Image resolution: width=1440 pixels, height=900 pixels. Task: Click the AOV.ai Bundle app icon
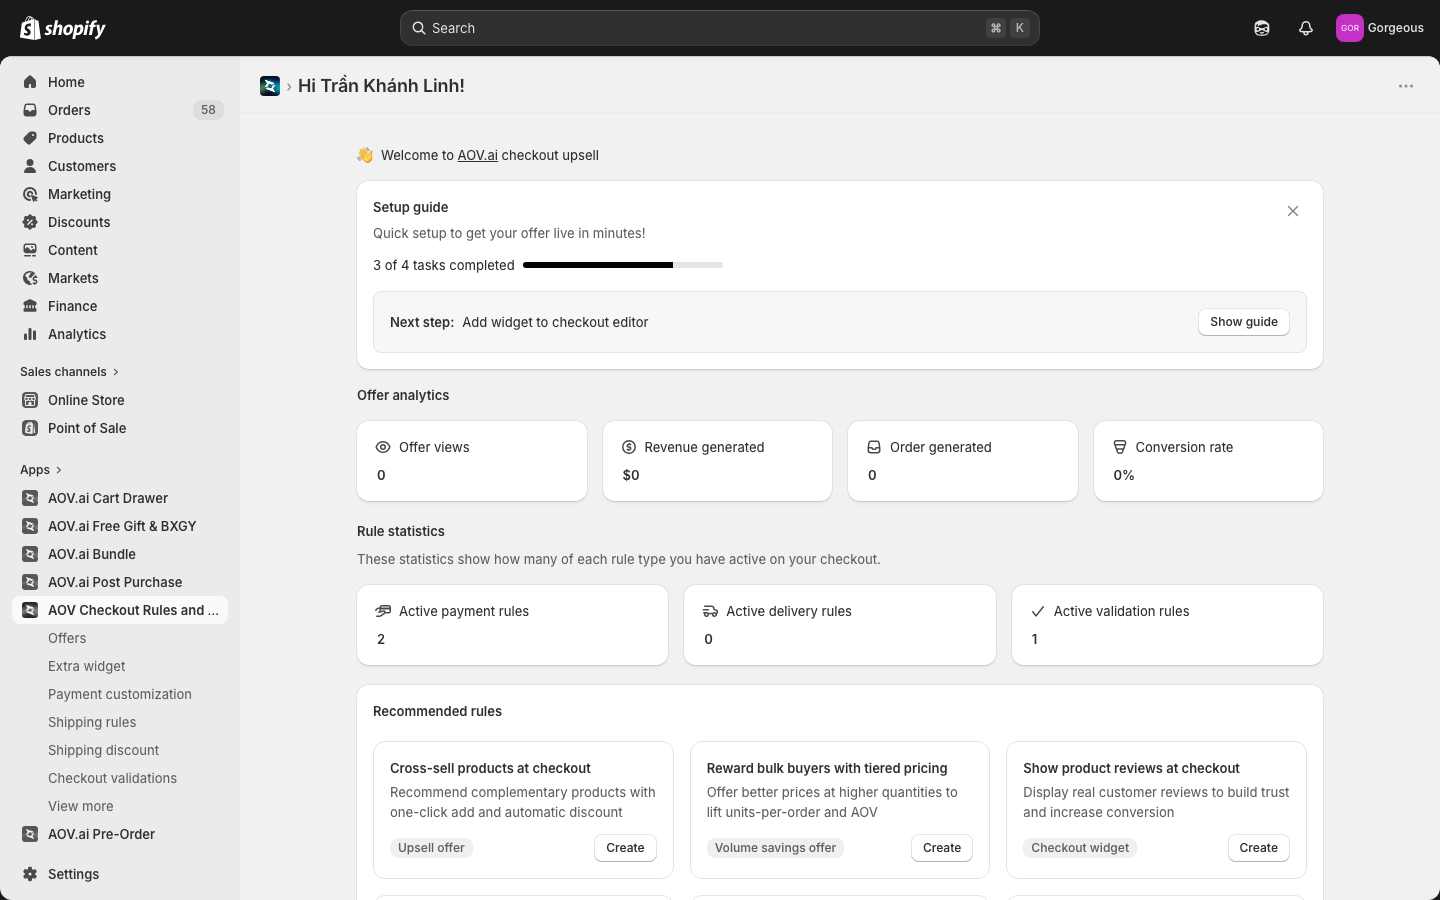tap(30, 554)
